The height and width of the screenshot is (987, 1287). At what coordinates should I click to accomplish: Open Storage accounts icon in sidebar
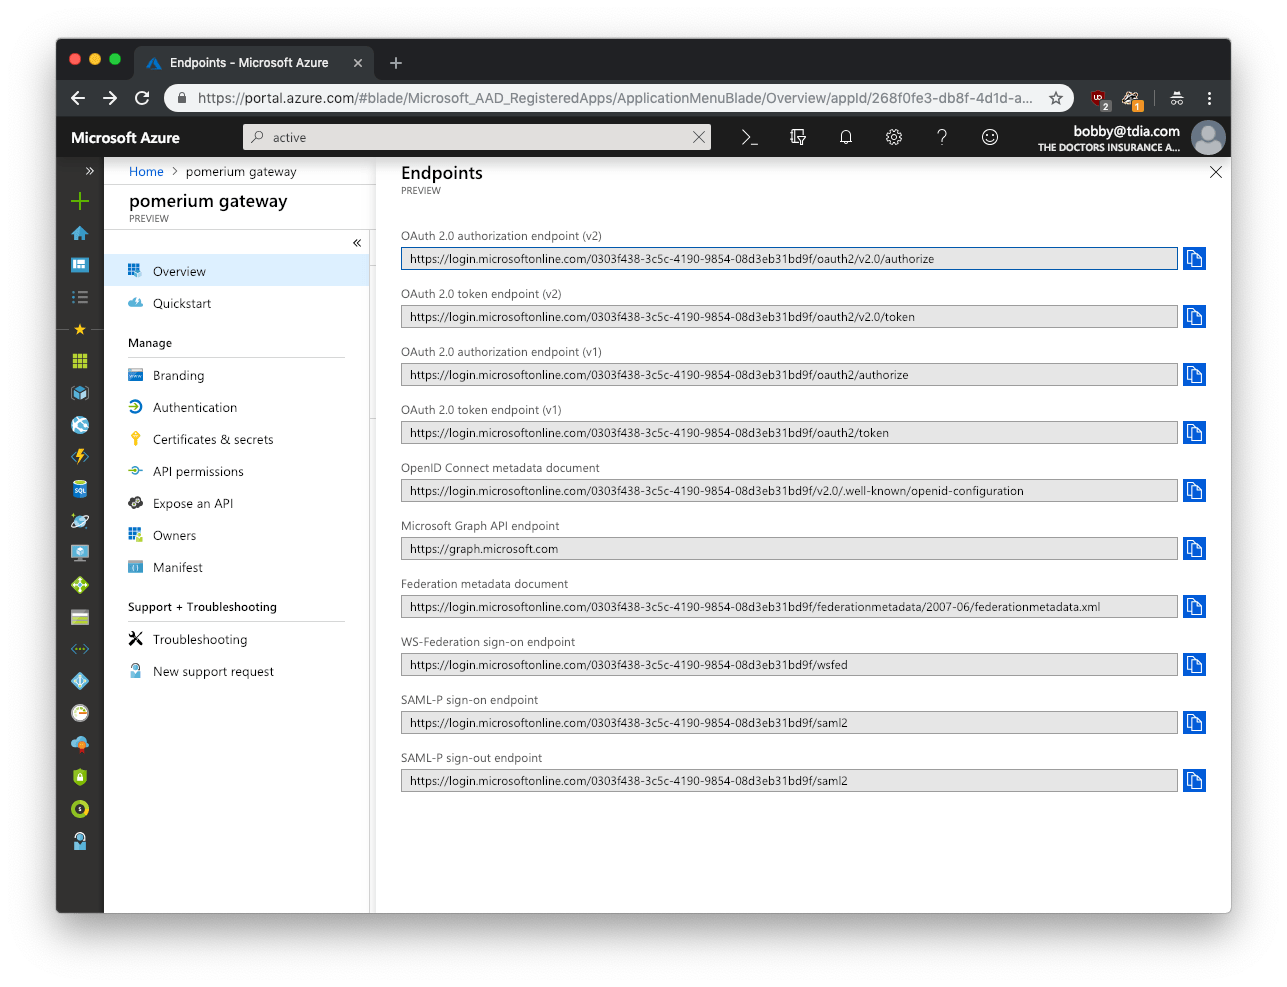[x=80, y=617]
